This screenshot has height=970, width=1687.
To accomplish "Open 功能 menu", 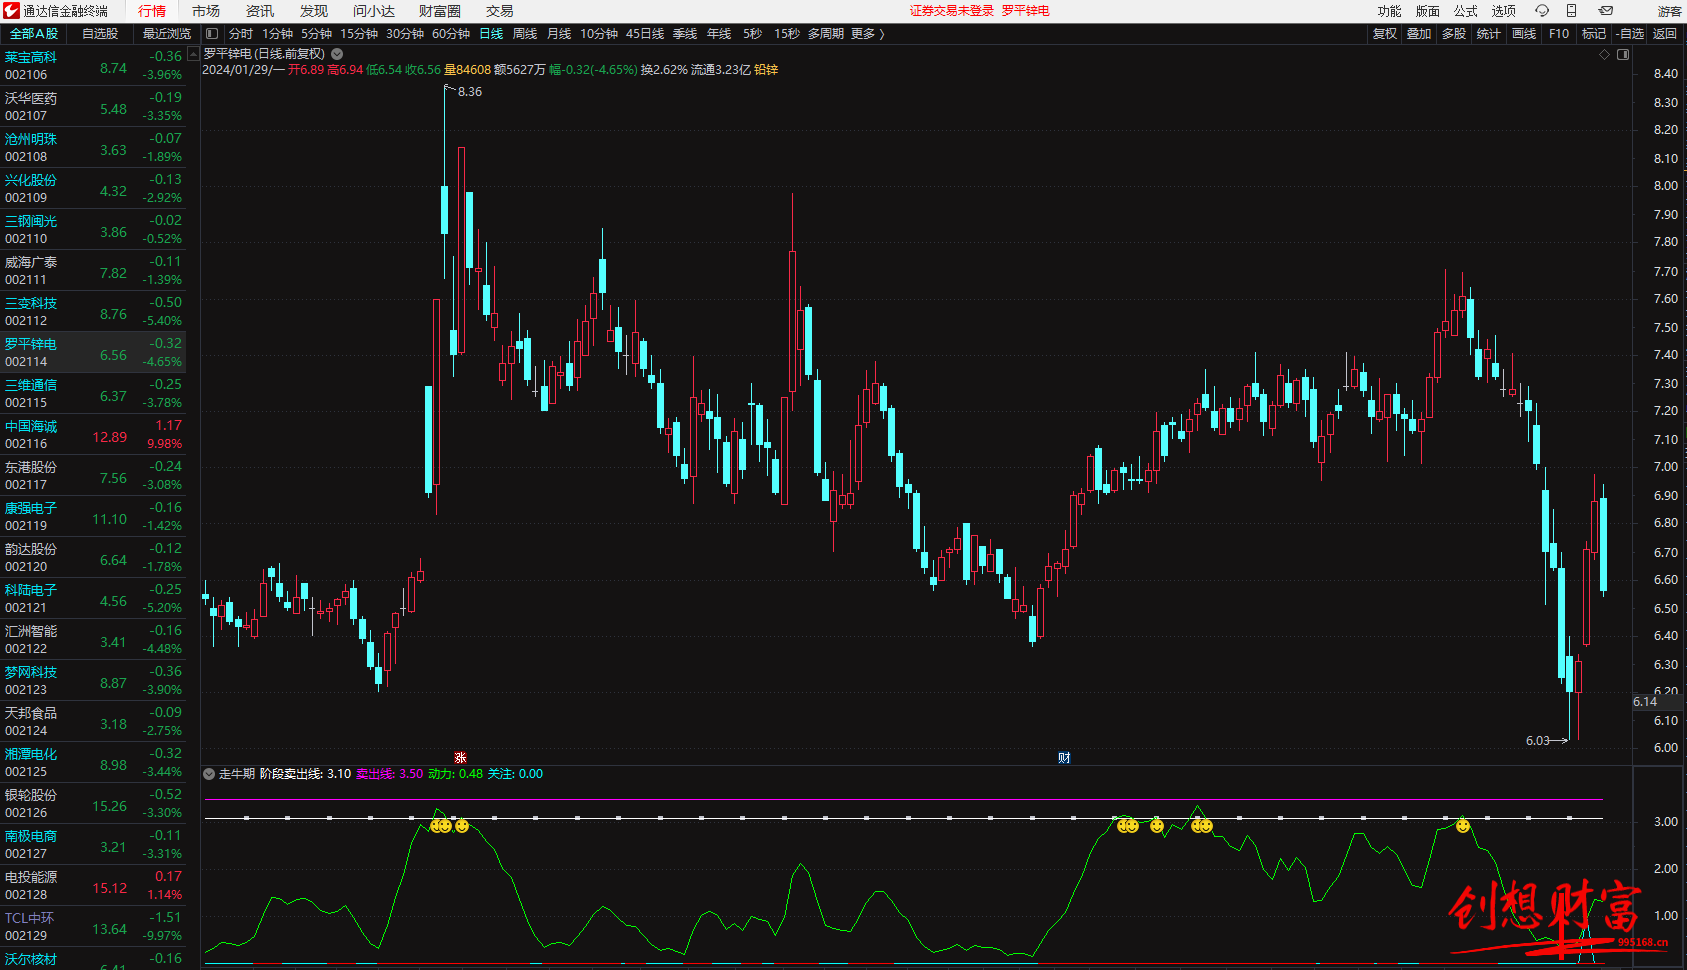I will pyautogui.click(x=1390, y=11).
